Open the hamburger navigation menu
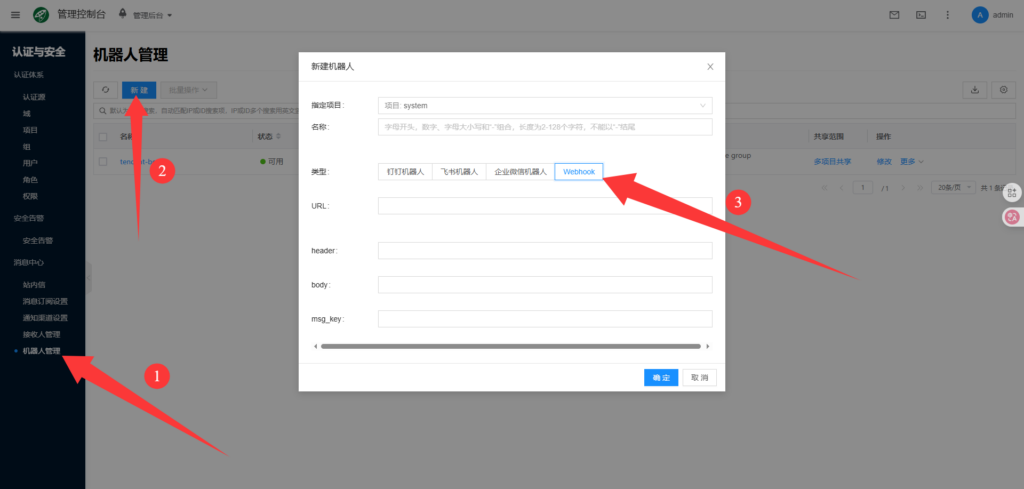 14,15
